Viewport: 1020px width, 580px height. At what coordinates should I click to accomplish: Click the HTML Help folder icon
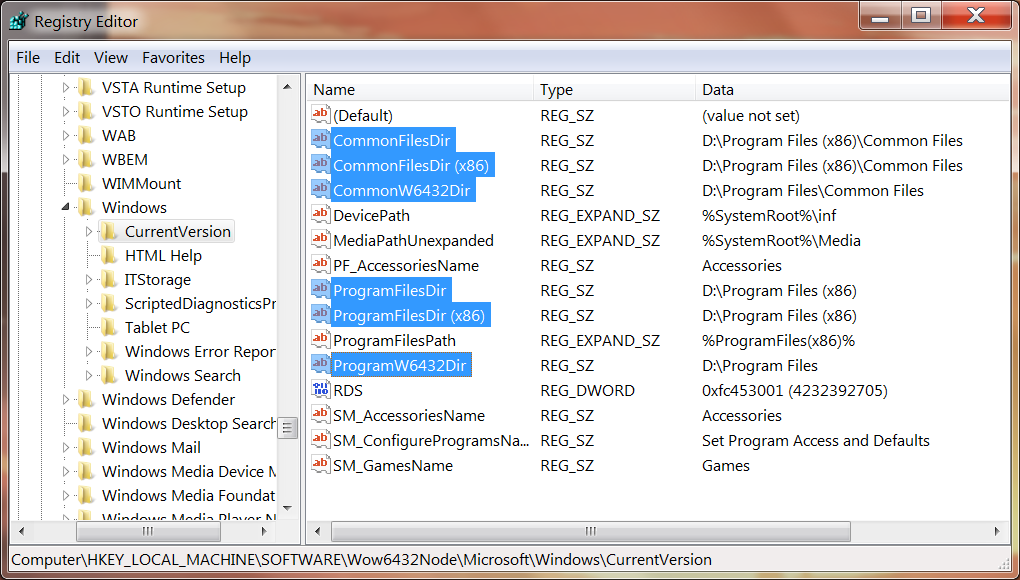pos(109,255)
